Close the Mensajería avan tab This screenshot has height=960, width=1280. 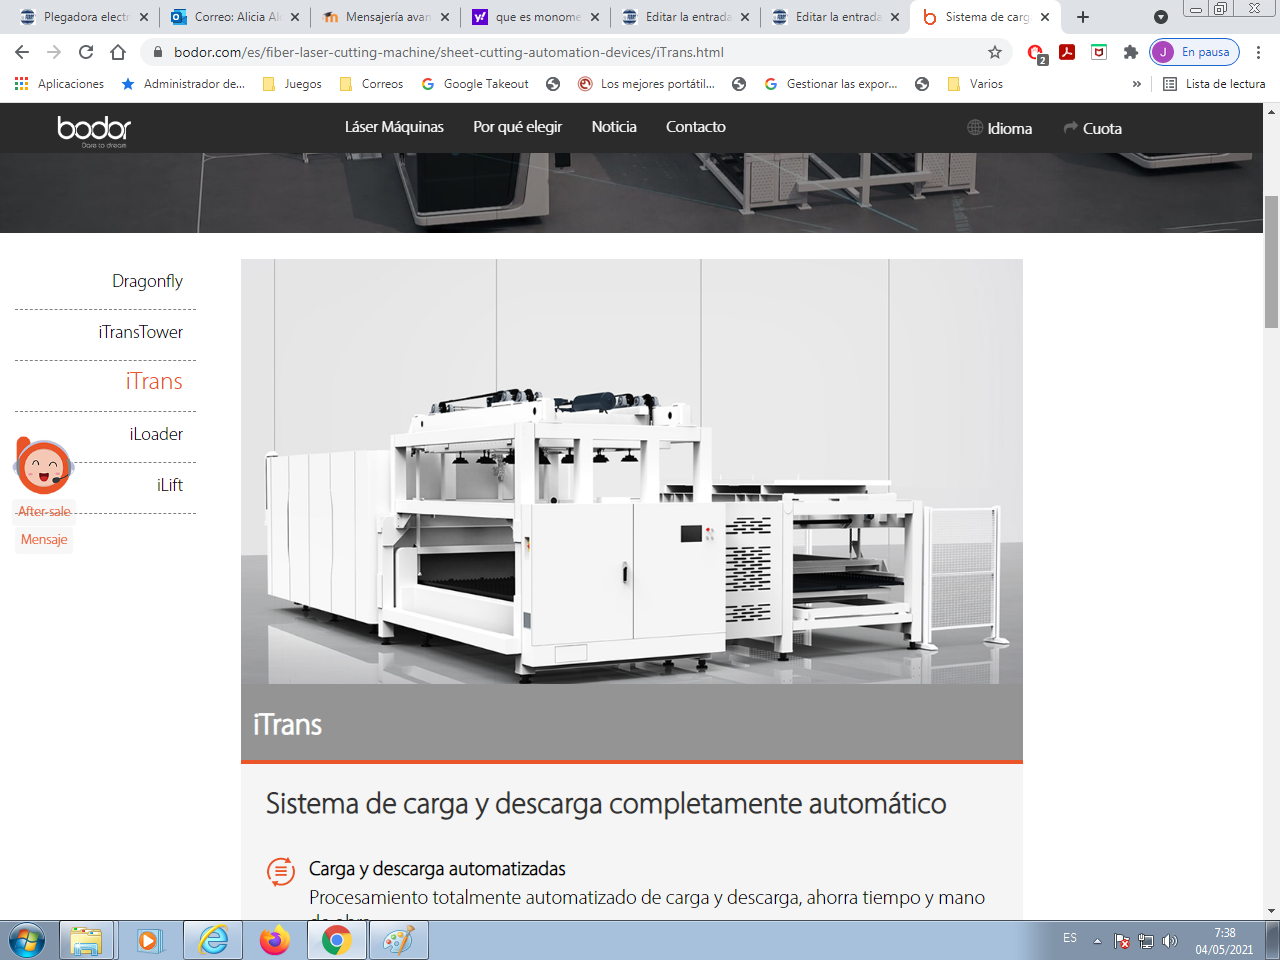[x=445, y=17]
